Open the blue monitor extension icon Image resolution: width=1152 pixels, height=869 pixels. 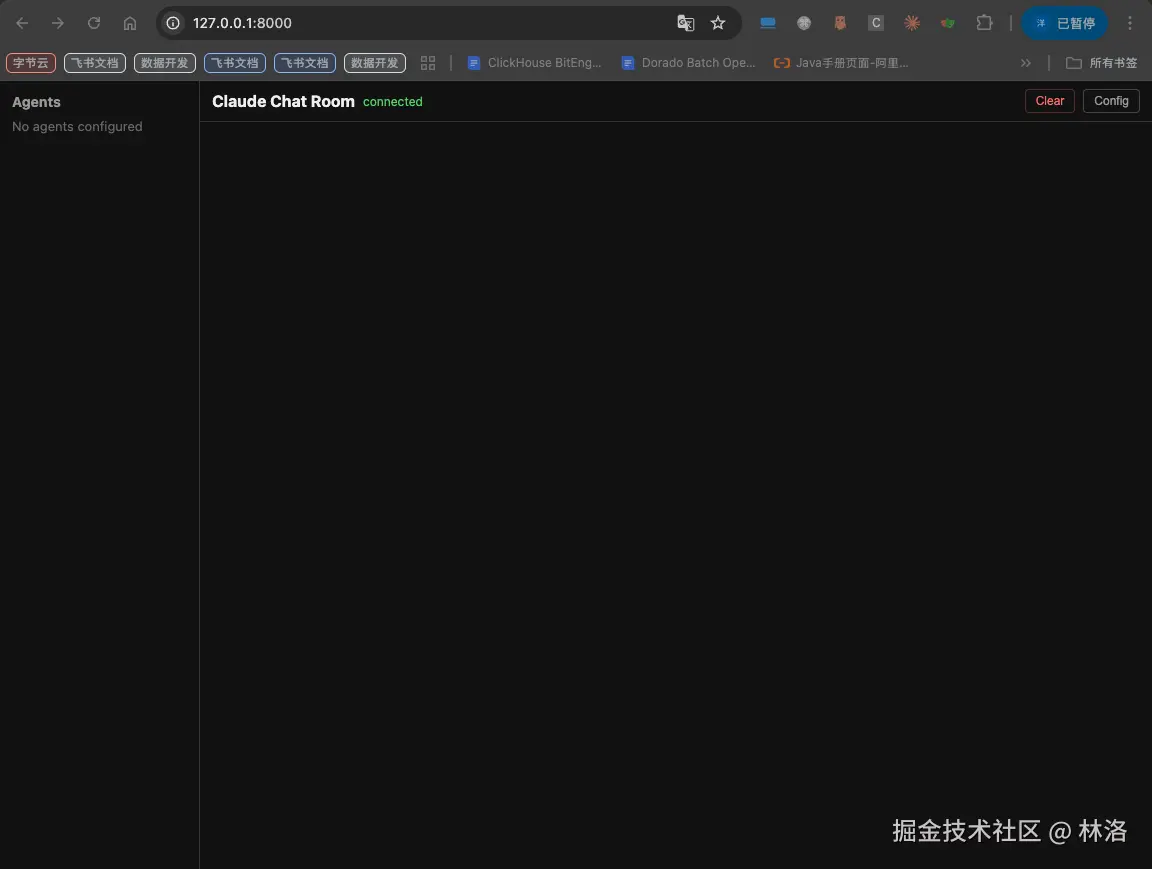(767, 22)
